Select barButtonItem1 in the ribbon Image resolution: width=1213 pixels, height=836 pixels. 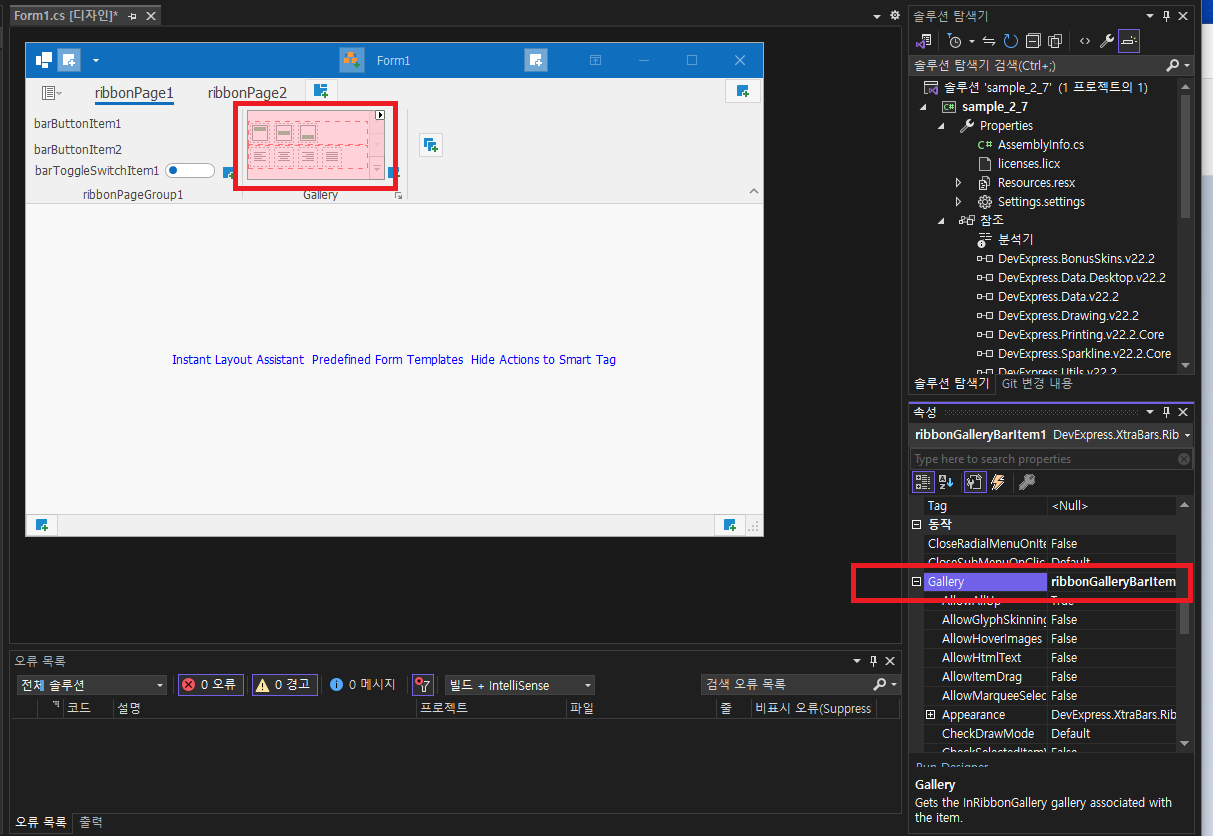tap(77, 124)
